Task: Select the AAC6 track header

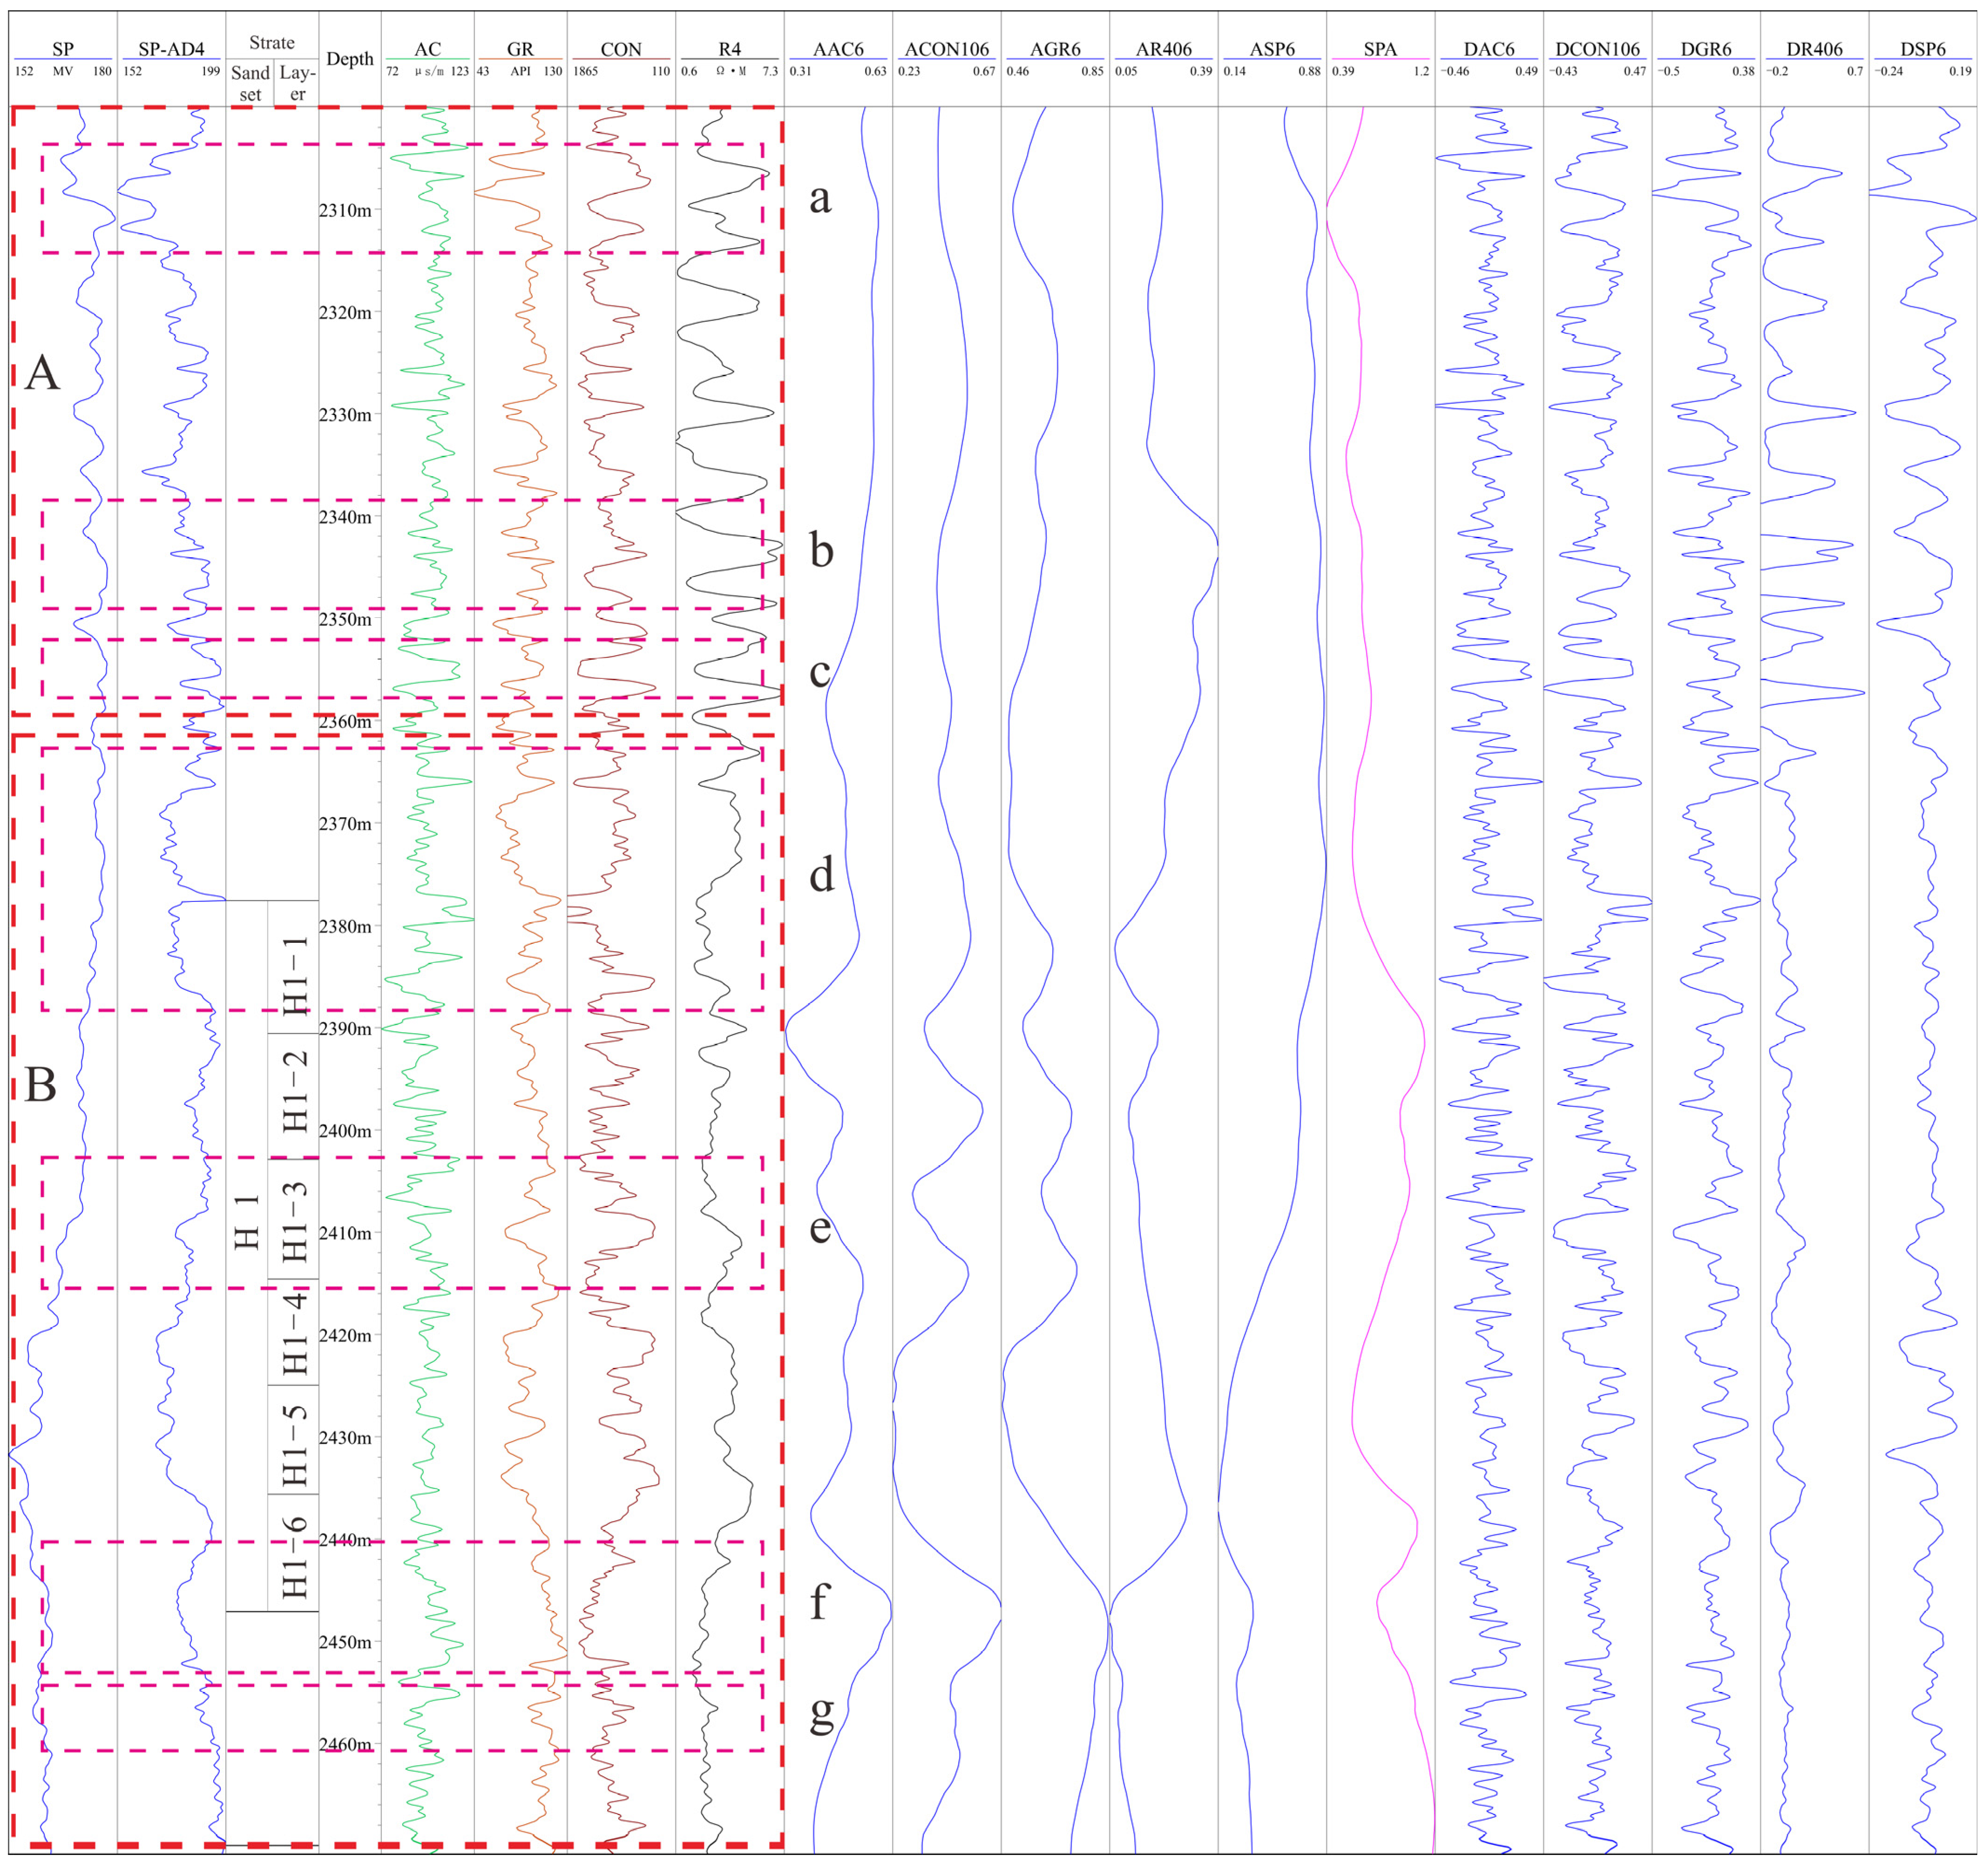Action: point(838,49)
